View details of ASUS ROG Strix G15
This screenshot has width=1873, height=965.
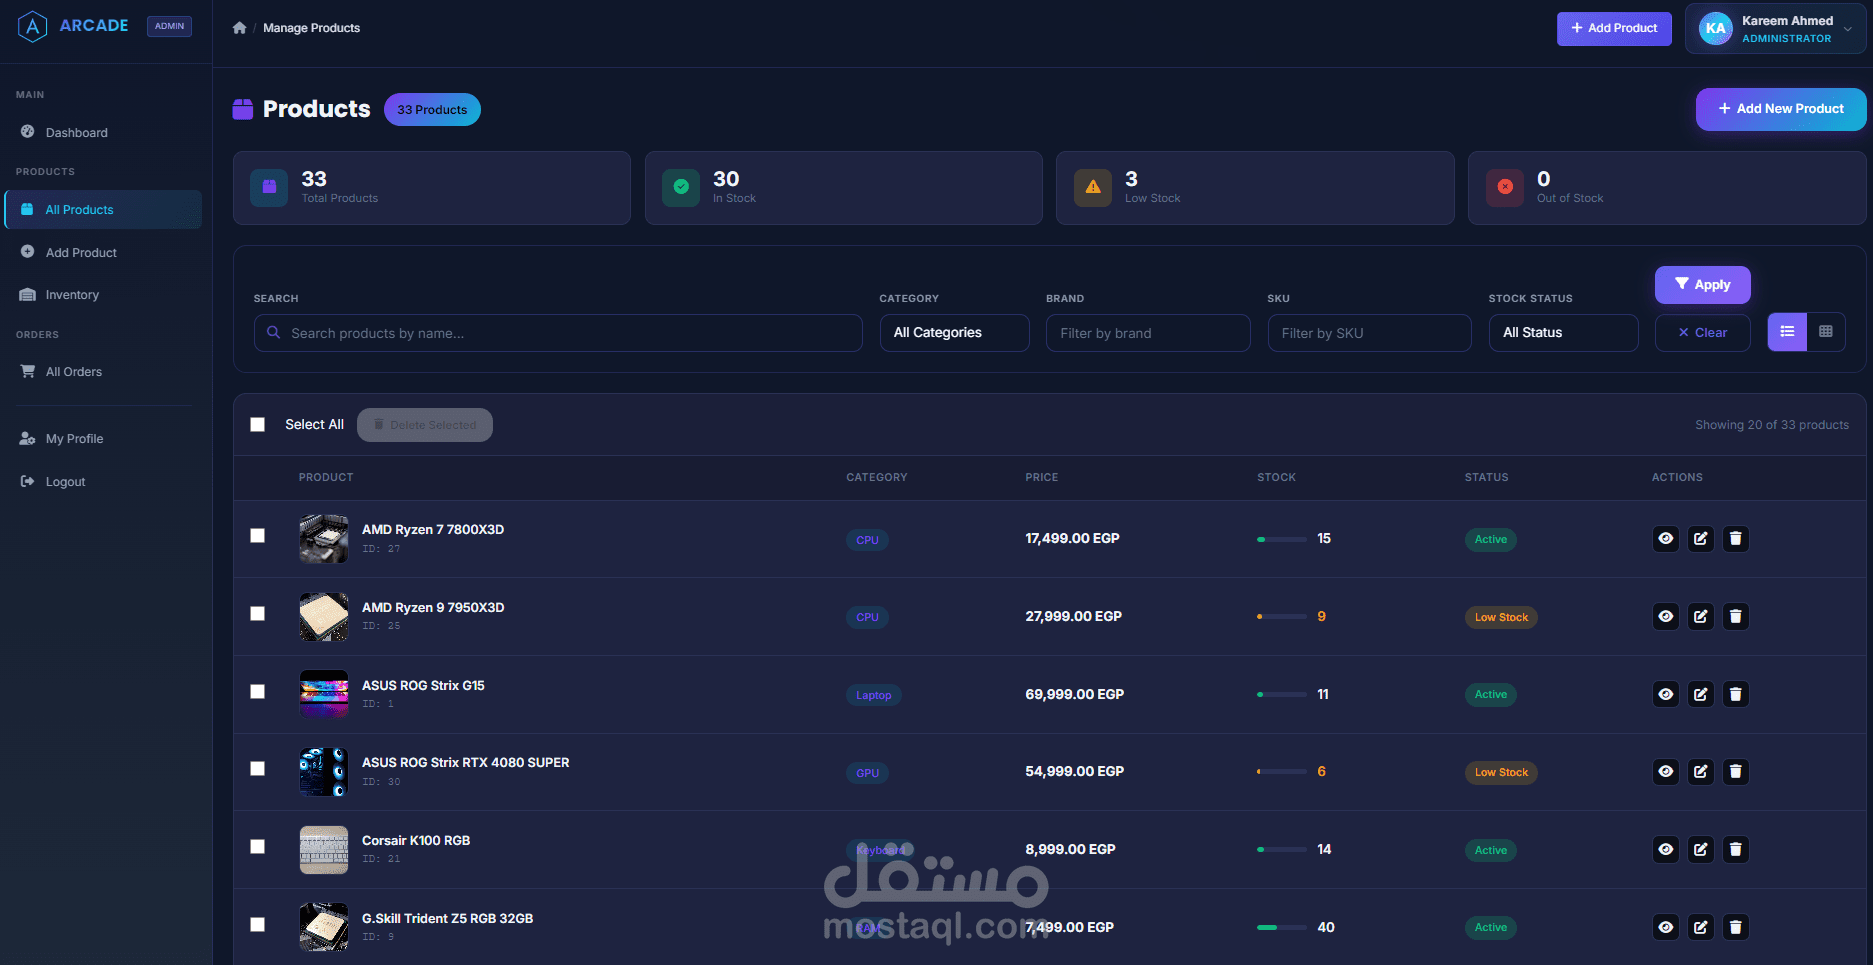1665,694
